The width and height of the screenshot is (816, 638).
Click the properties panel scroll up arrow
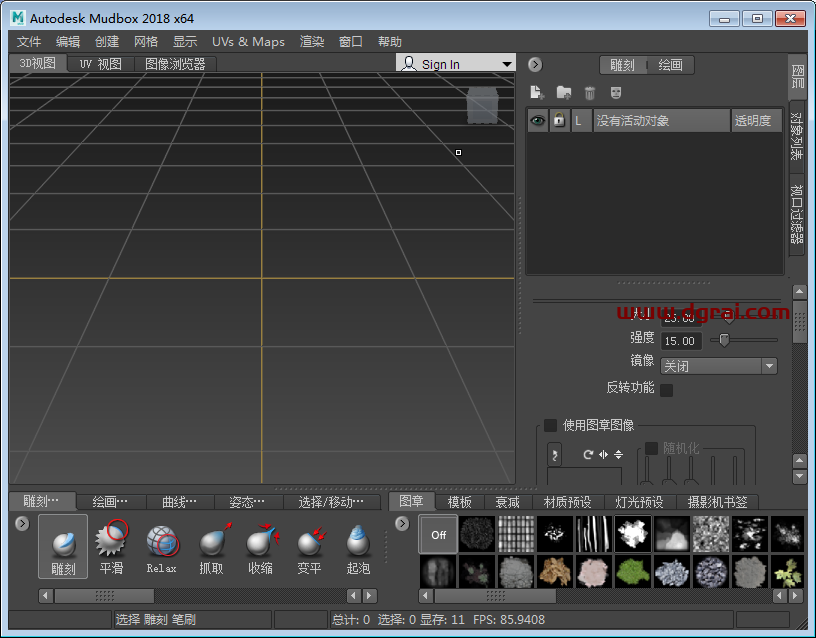tap(799, 292)
